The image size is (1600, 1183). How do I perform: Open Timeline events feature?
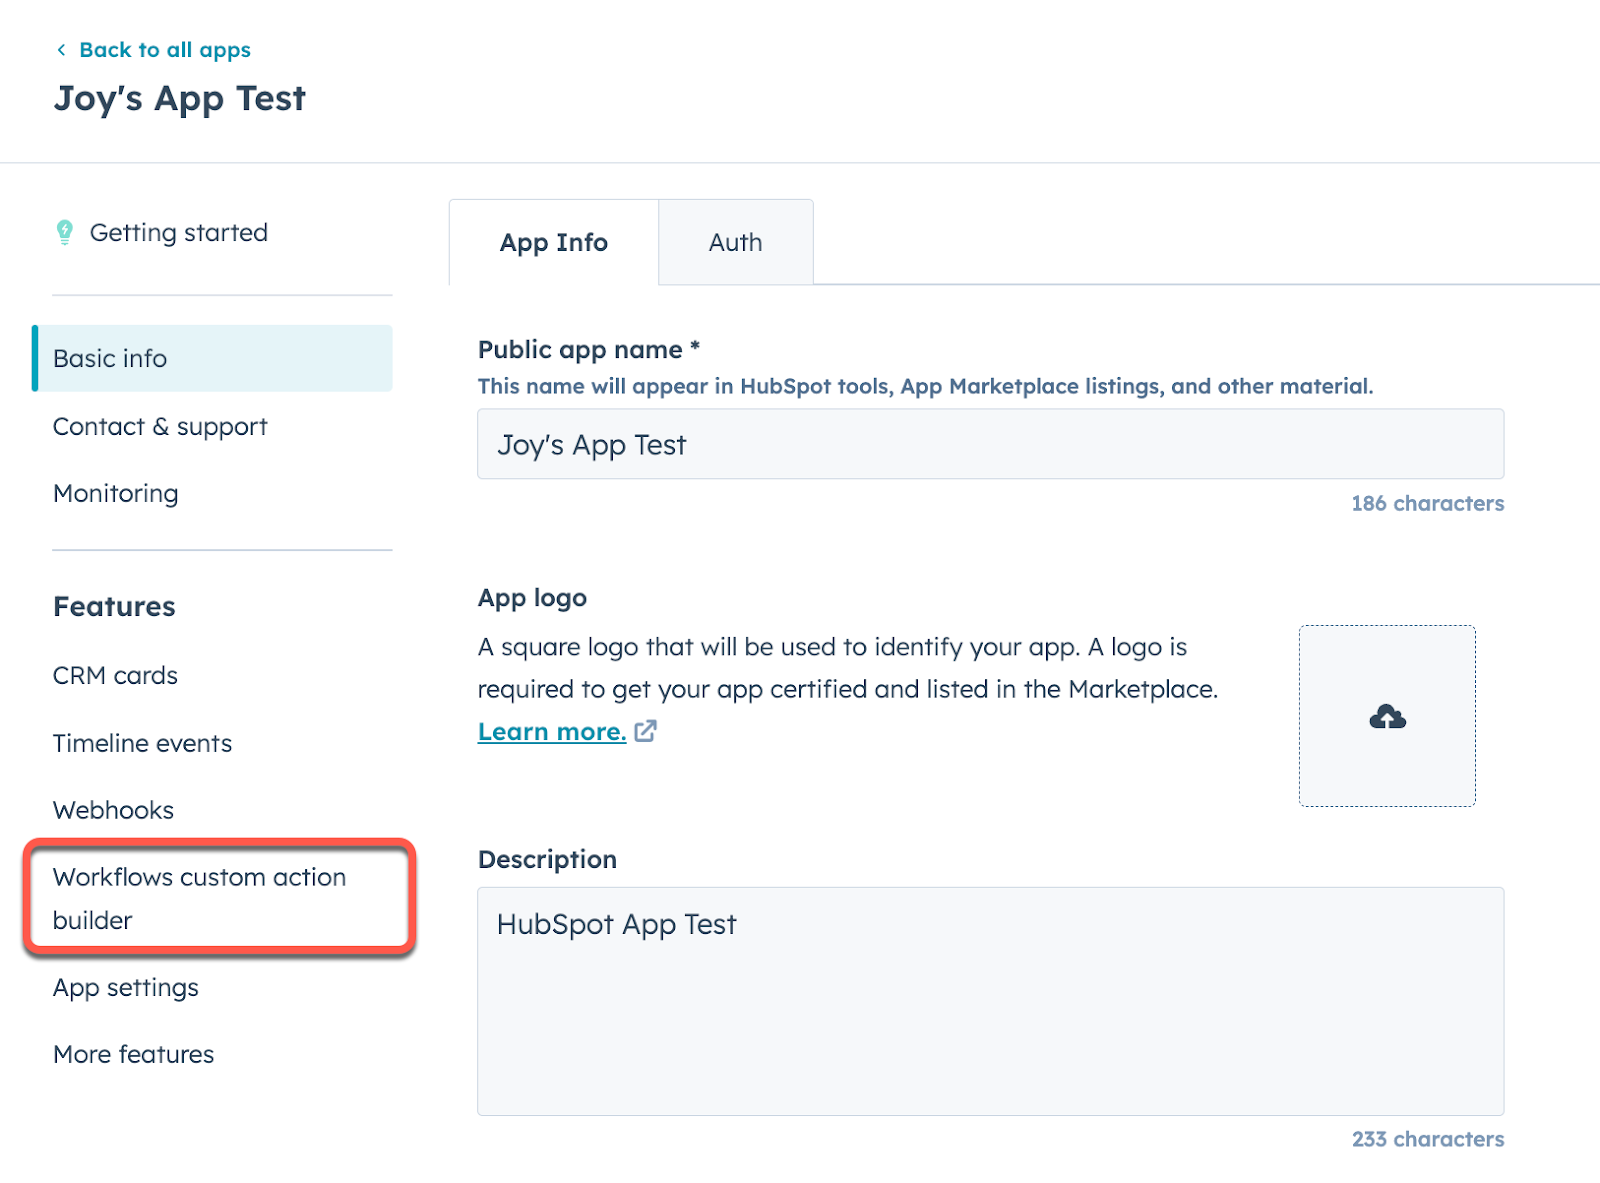[x=142, y=743]
